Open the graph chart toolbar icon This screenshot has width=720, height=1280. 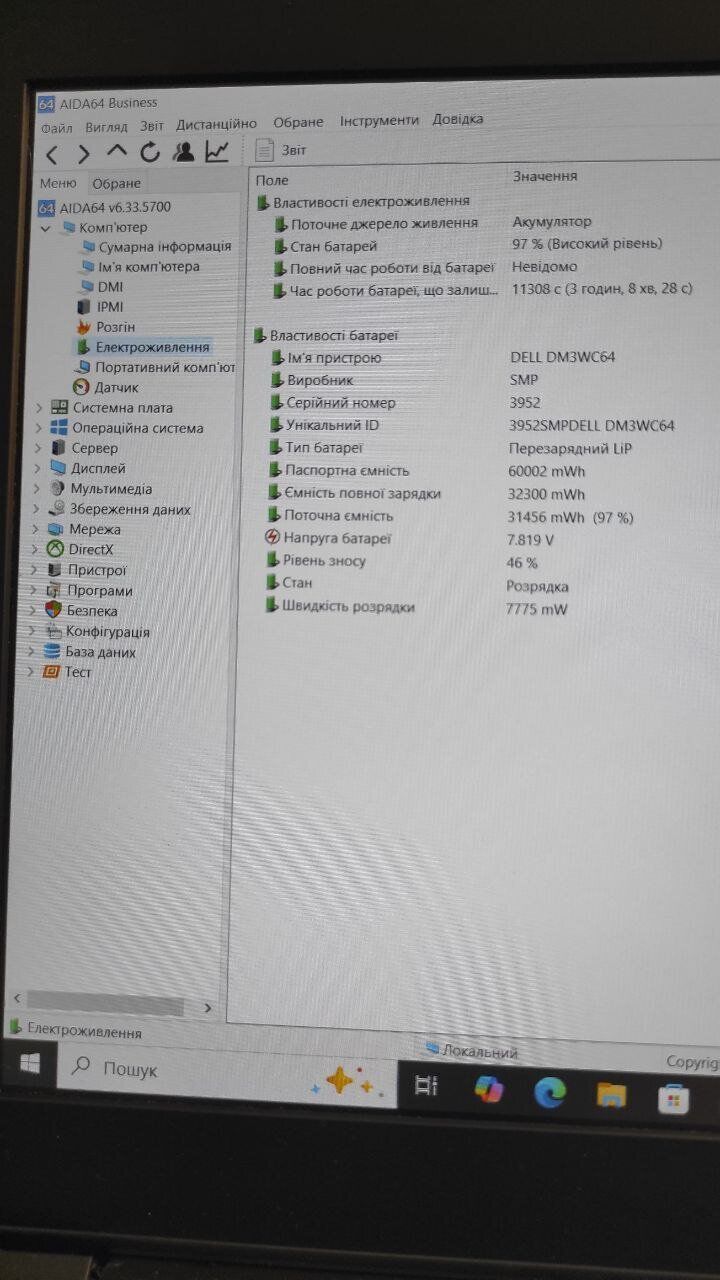pos(217,151)
